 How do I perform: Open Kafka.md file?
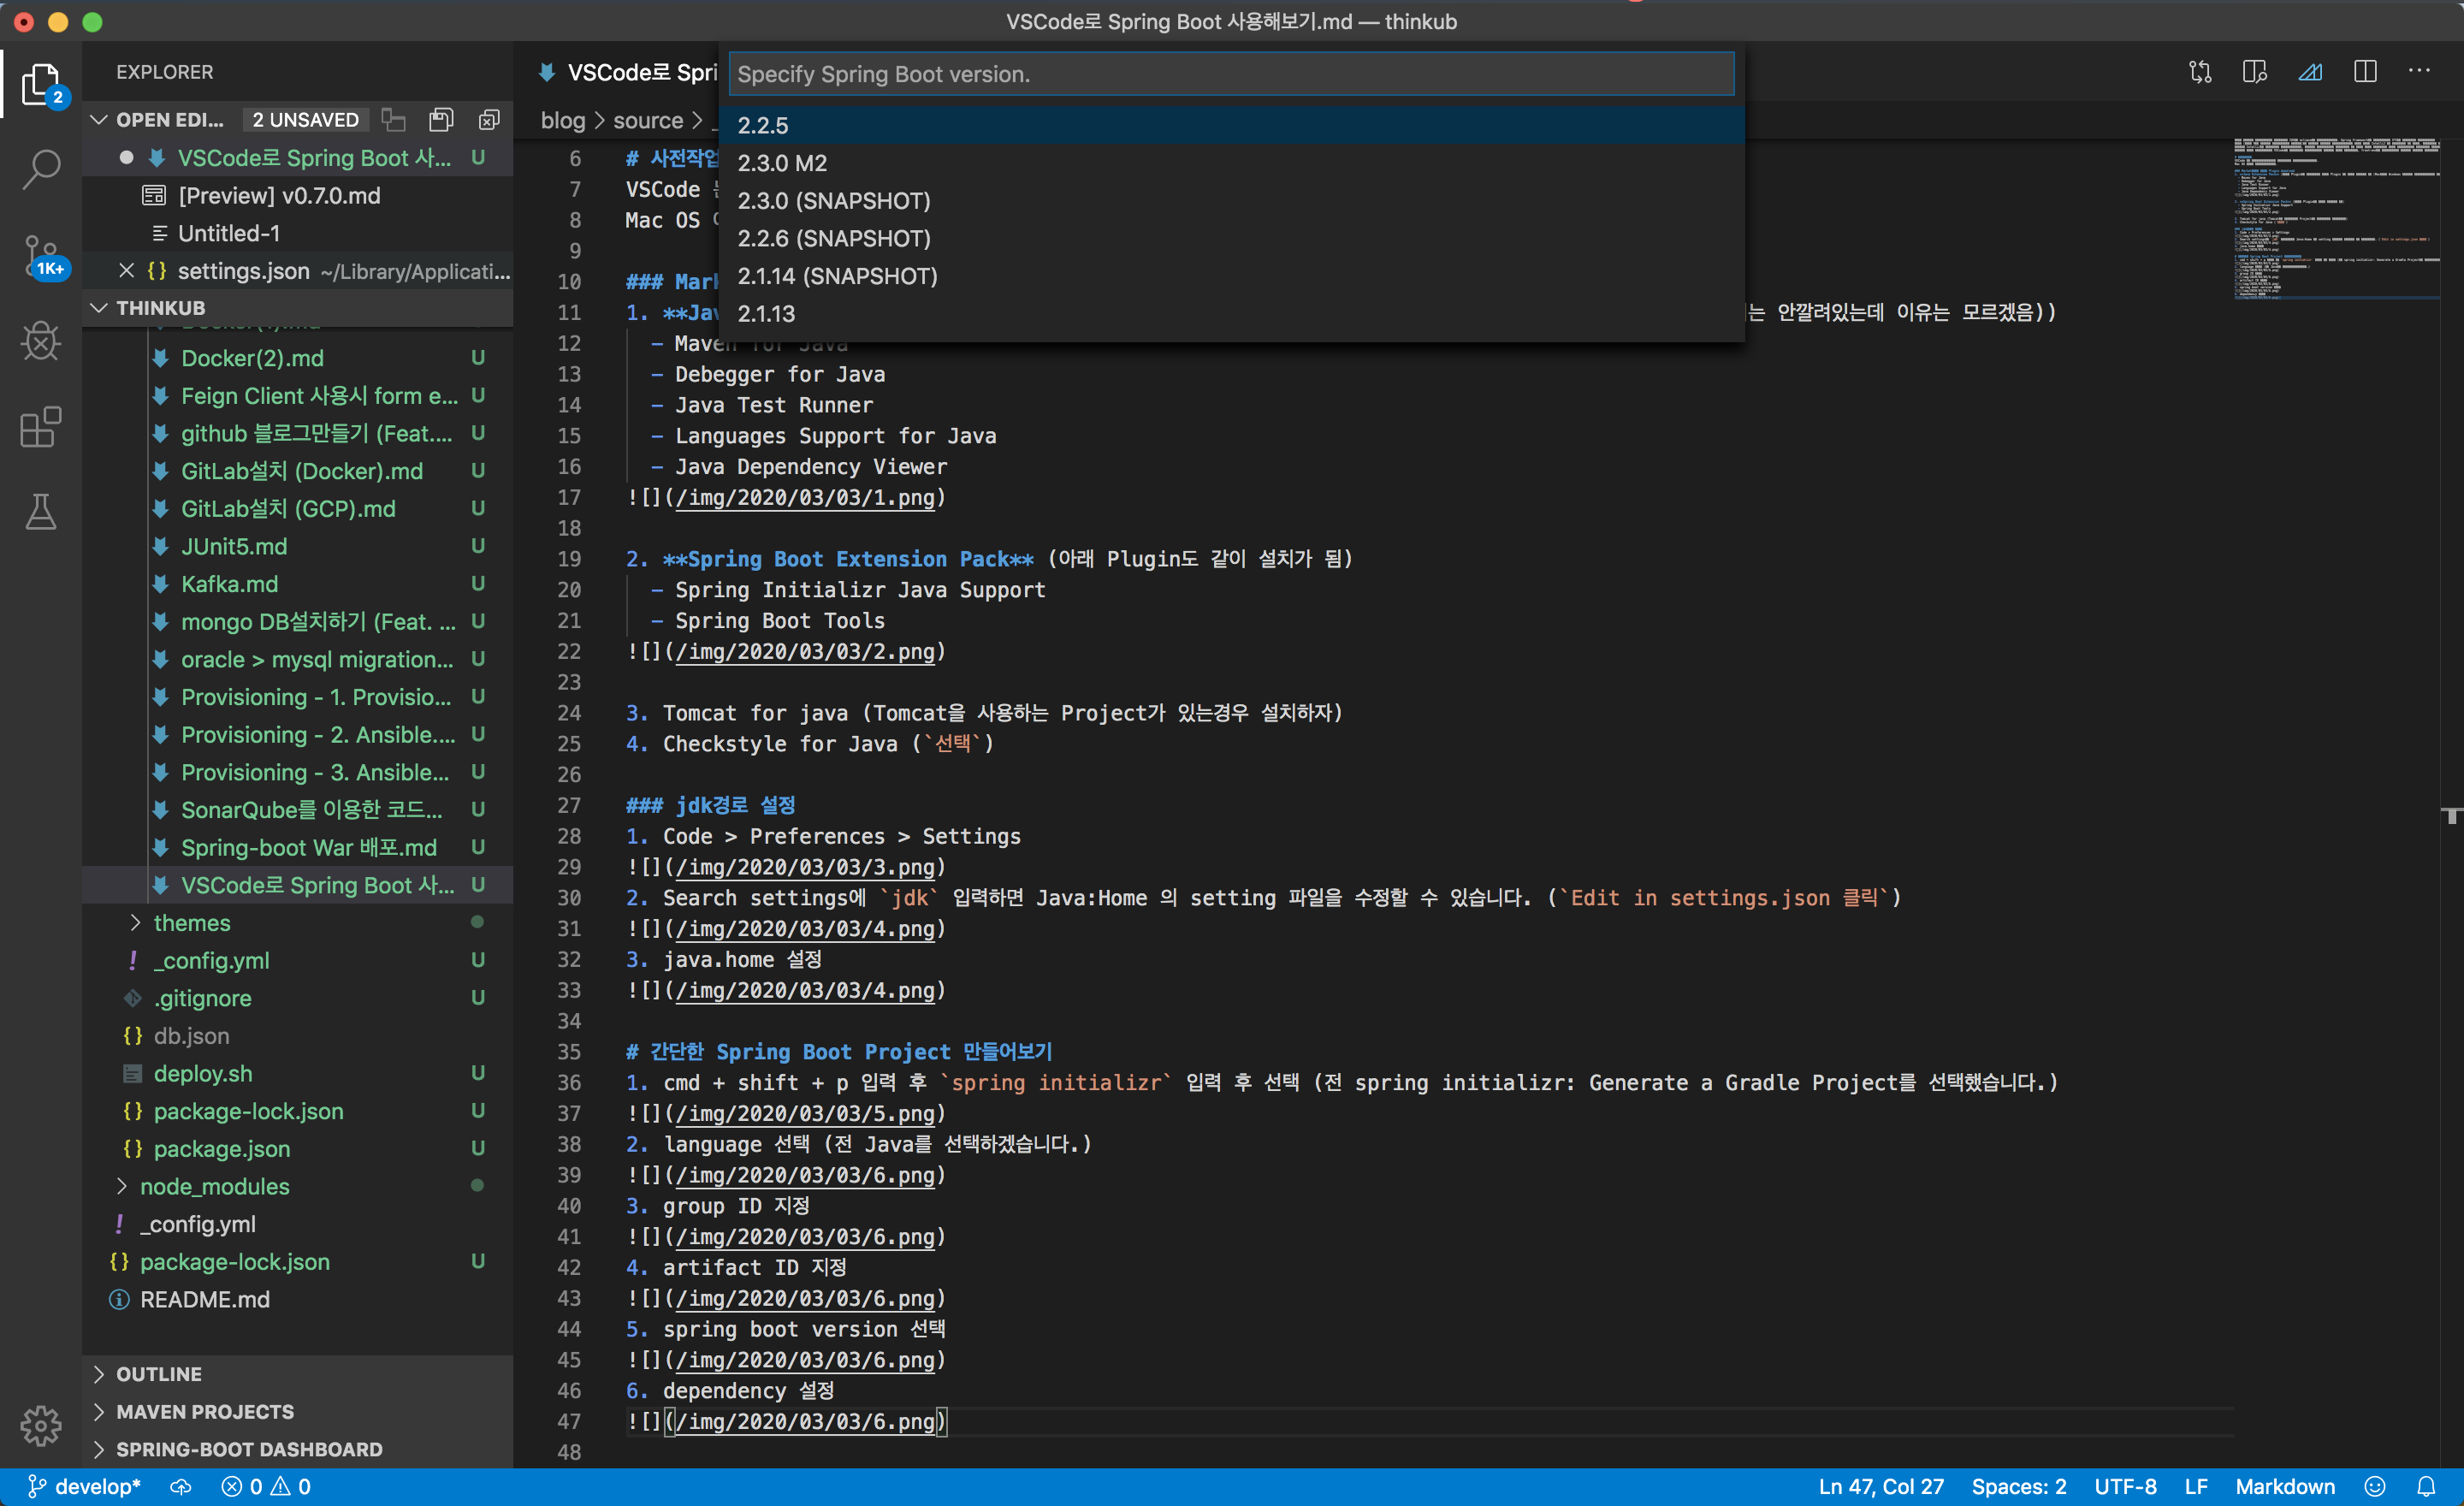click(298, 584)
